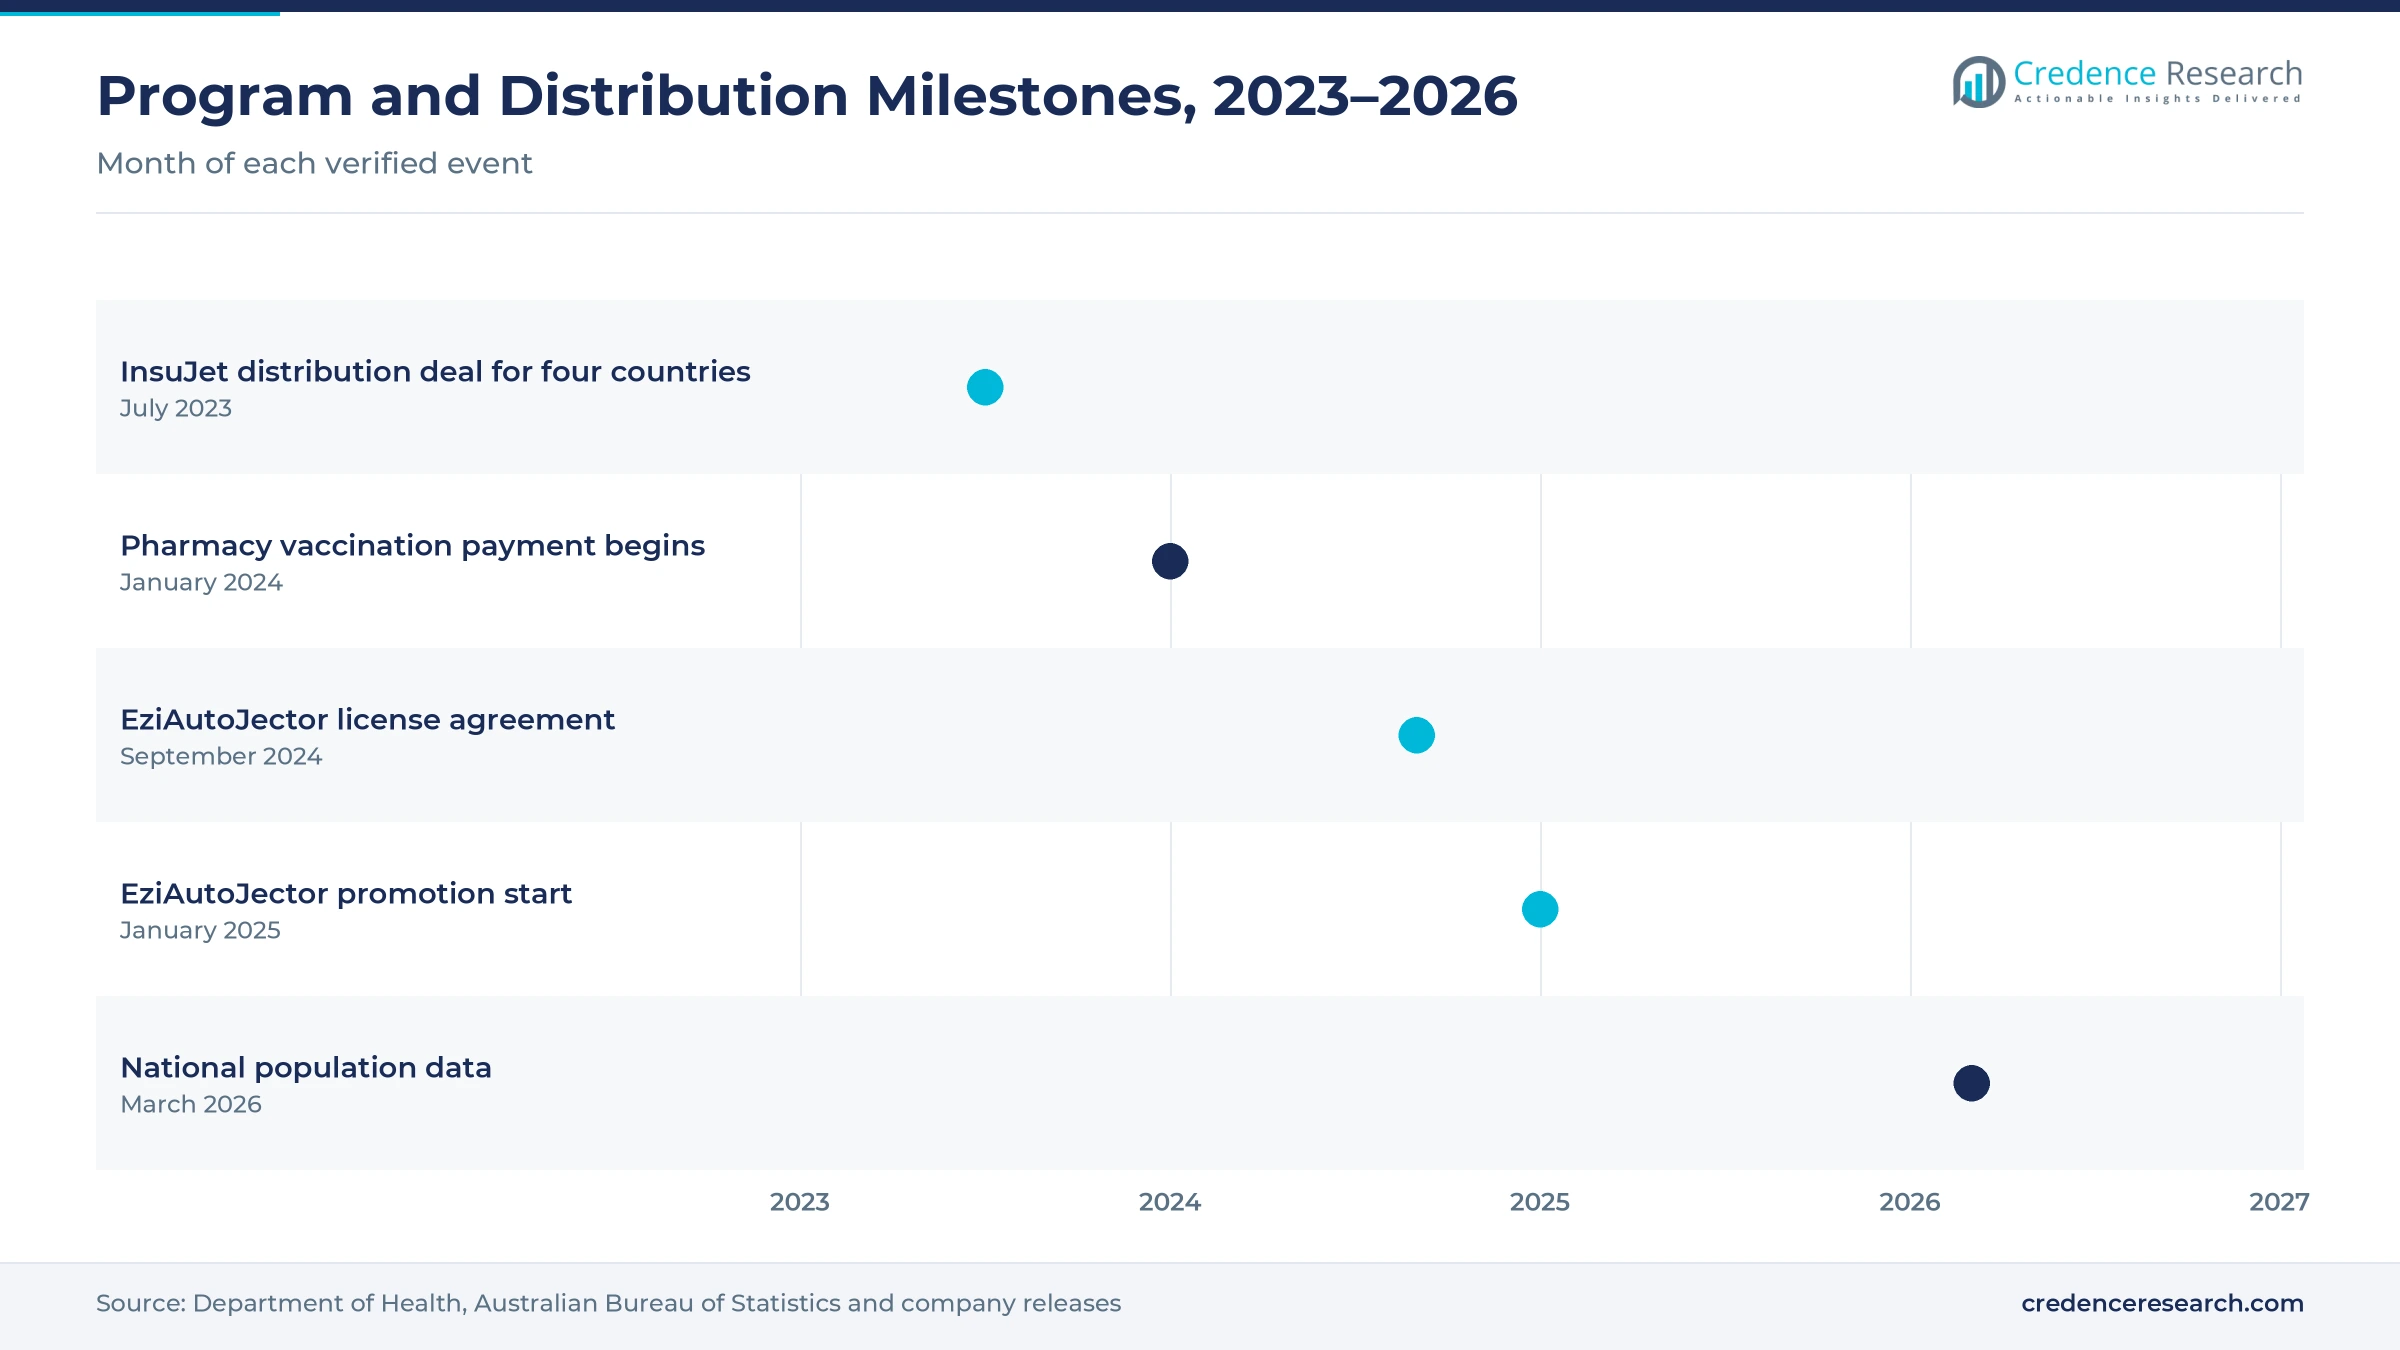Screen dimensions: 2400x1350
Task: Click the 2023 axis label
Action: 800,1202
